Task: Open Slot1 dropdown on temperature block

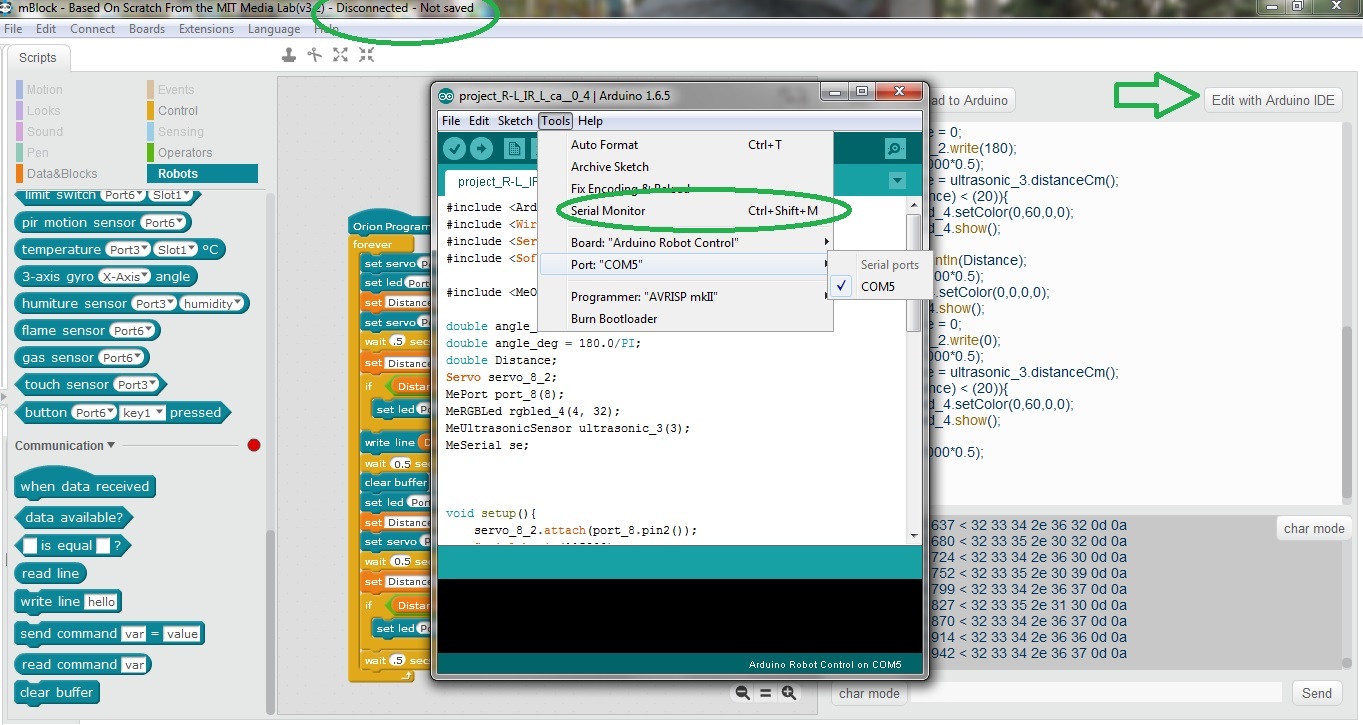Action: (175, 250)
